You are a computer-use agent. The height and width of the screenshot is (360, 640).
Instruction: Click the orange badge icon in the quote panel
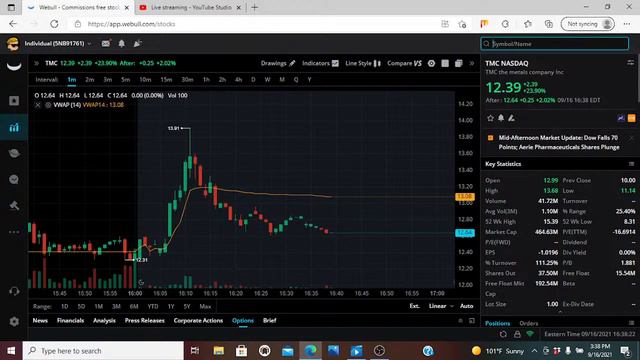[x=631, y=118]
